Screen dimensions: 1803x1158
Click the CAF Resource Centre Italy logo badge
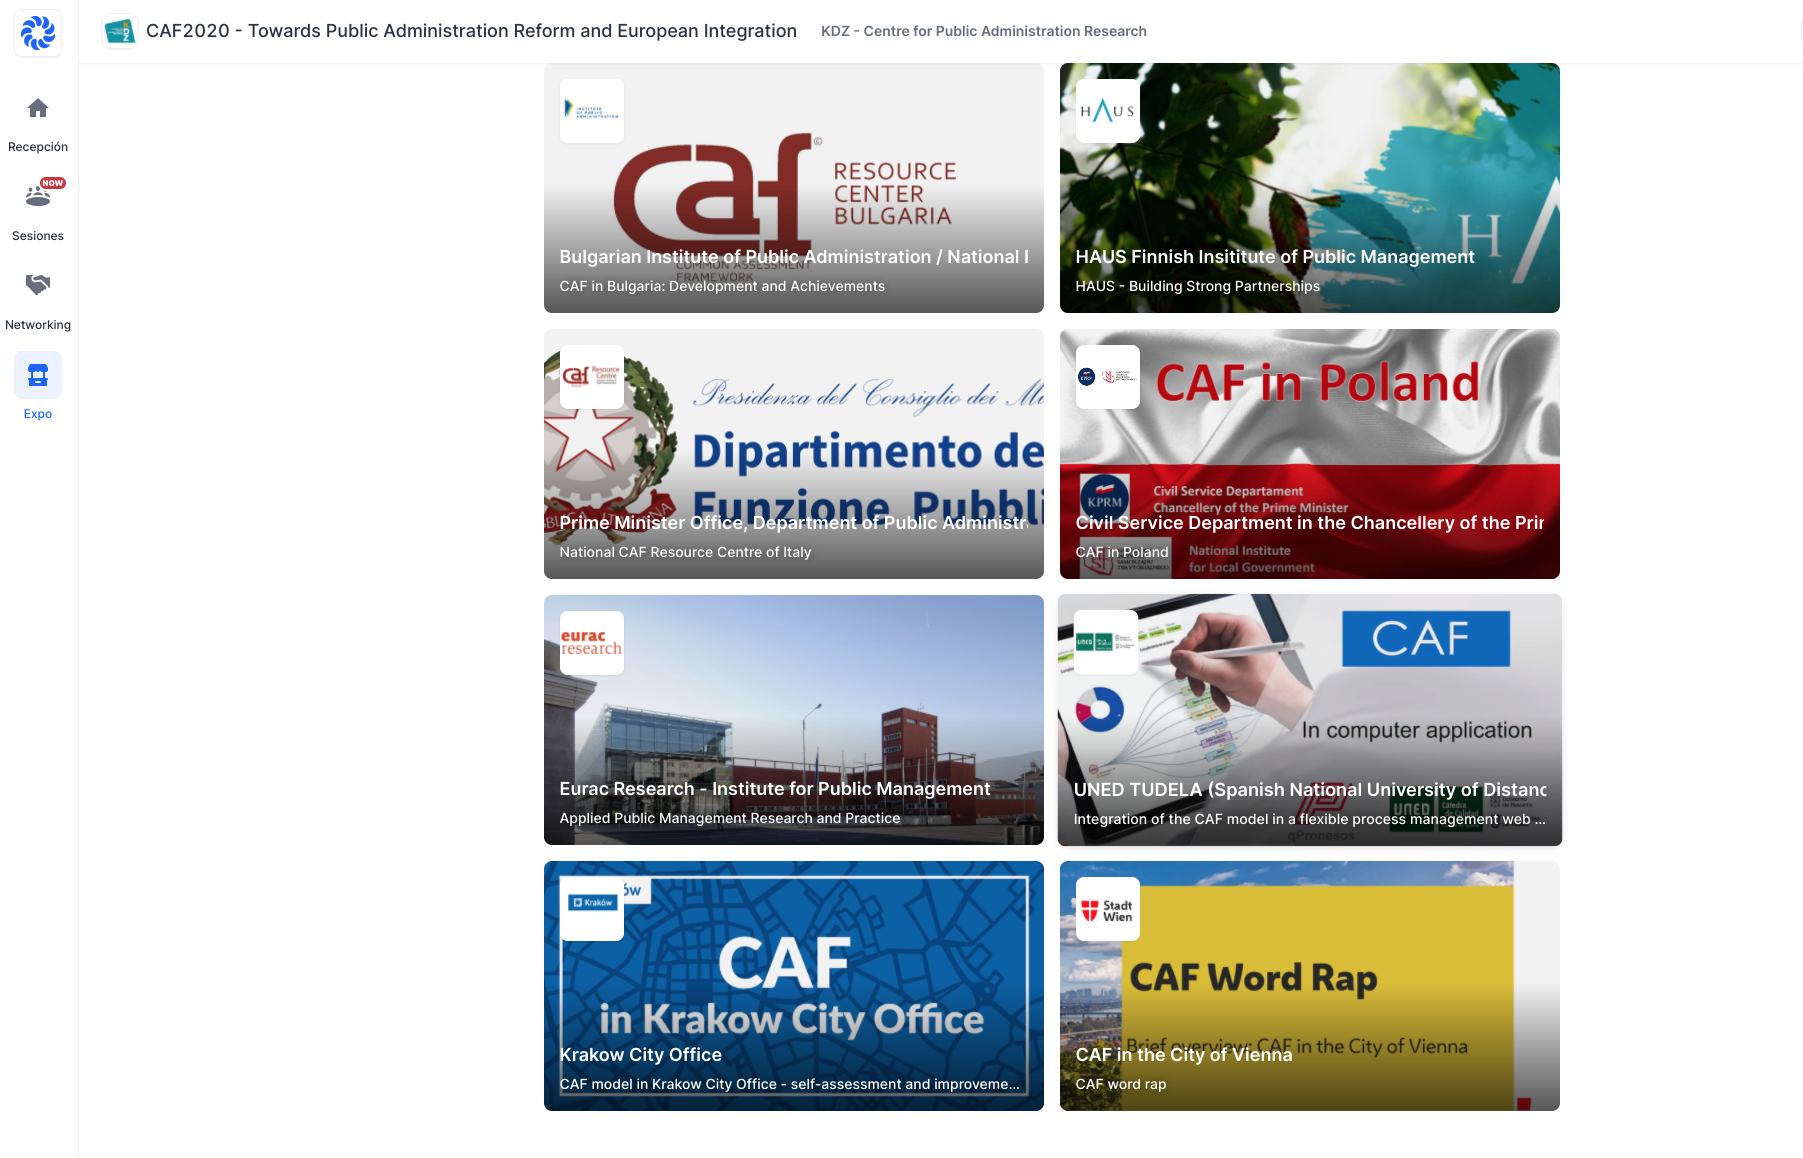coord(592,377)
